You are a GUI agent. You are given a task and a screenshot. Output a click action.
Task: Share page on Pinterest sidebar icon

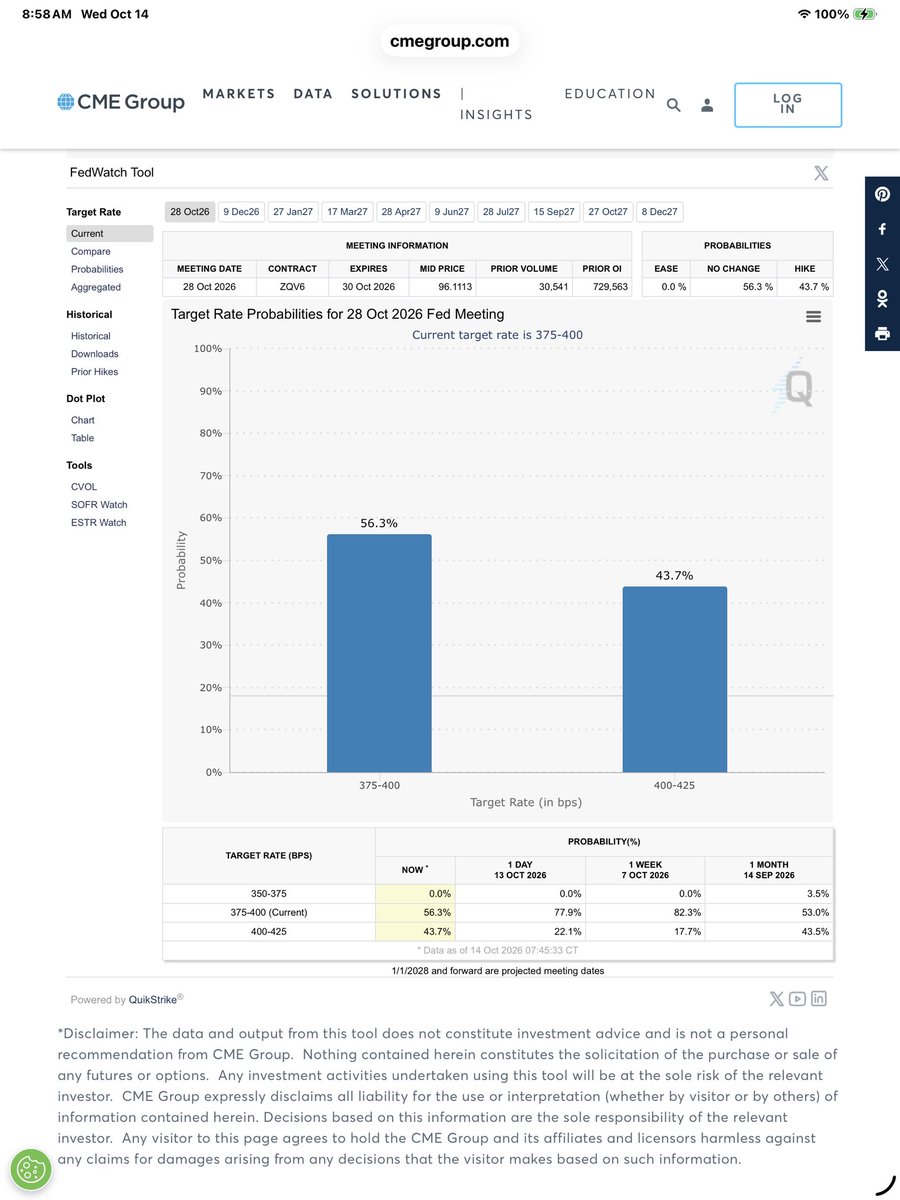(882, 194)
